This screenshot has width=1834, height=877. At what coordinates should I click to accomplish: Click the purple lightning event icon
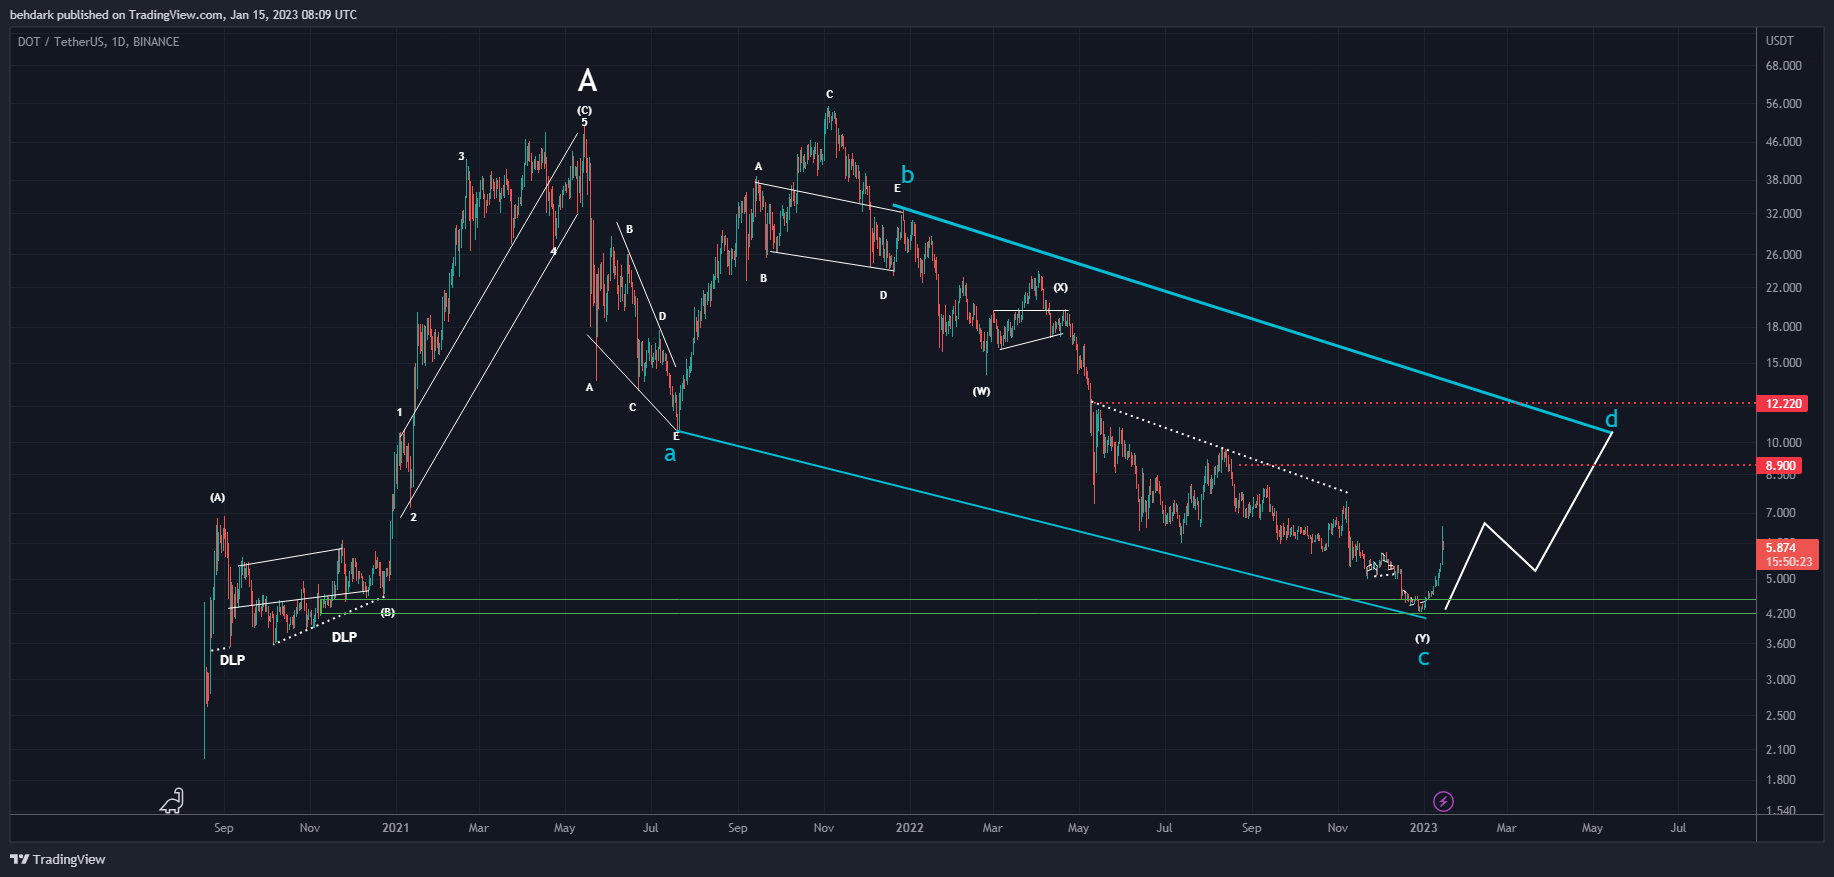1443,801
